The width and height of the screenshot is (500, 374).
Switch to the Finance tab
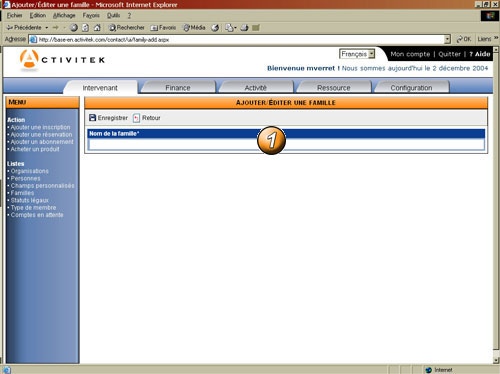(178, 88)
